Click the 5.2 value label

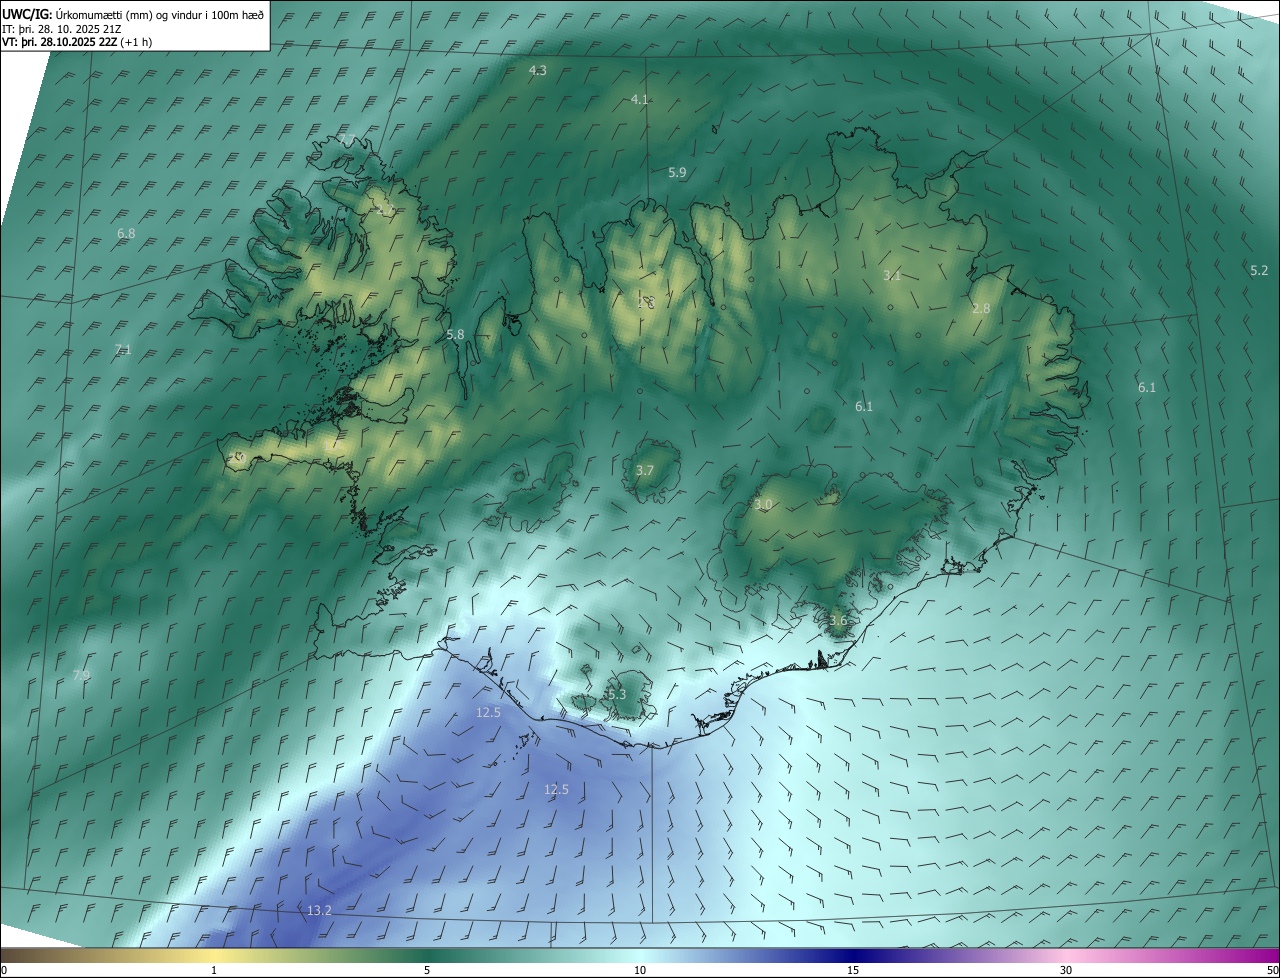point(1259,270)
